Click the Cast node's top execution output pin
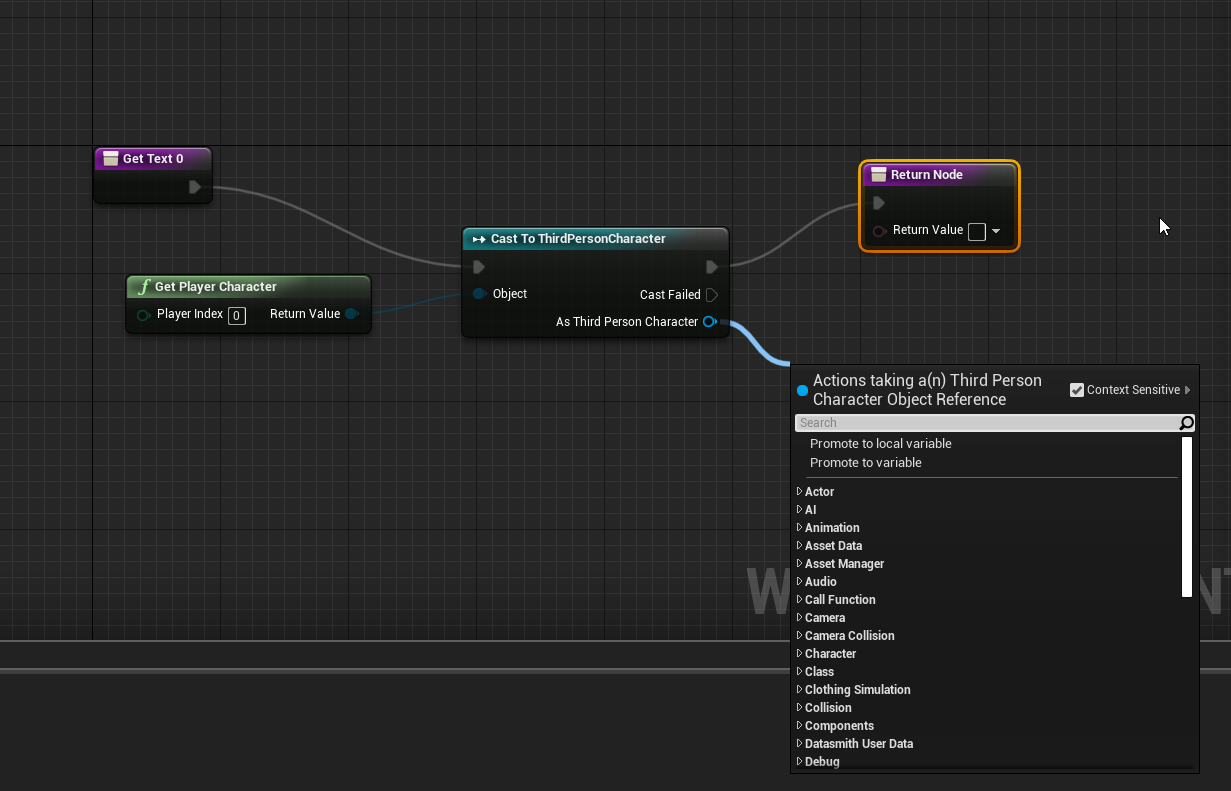Image resolution: width=1231 pixels, height=791 pixels. click(712, 267)
